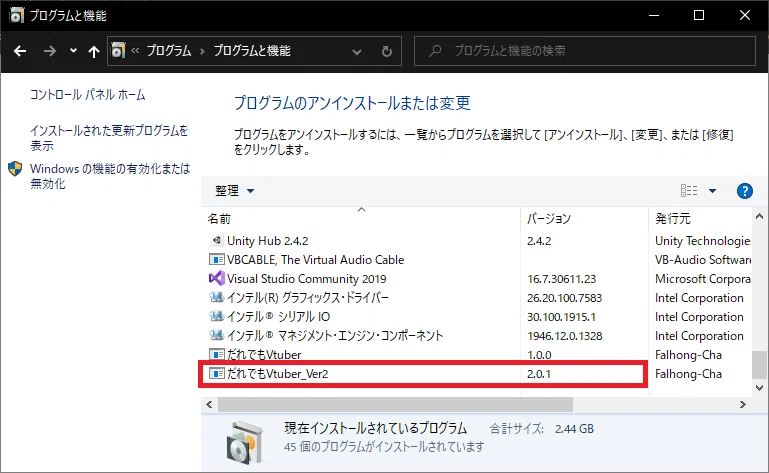Select インテル® シリアル IO
The image size is (769, 473).
[278, 317]
